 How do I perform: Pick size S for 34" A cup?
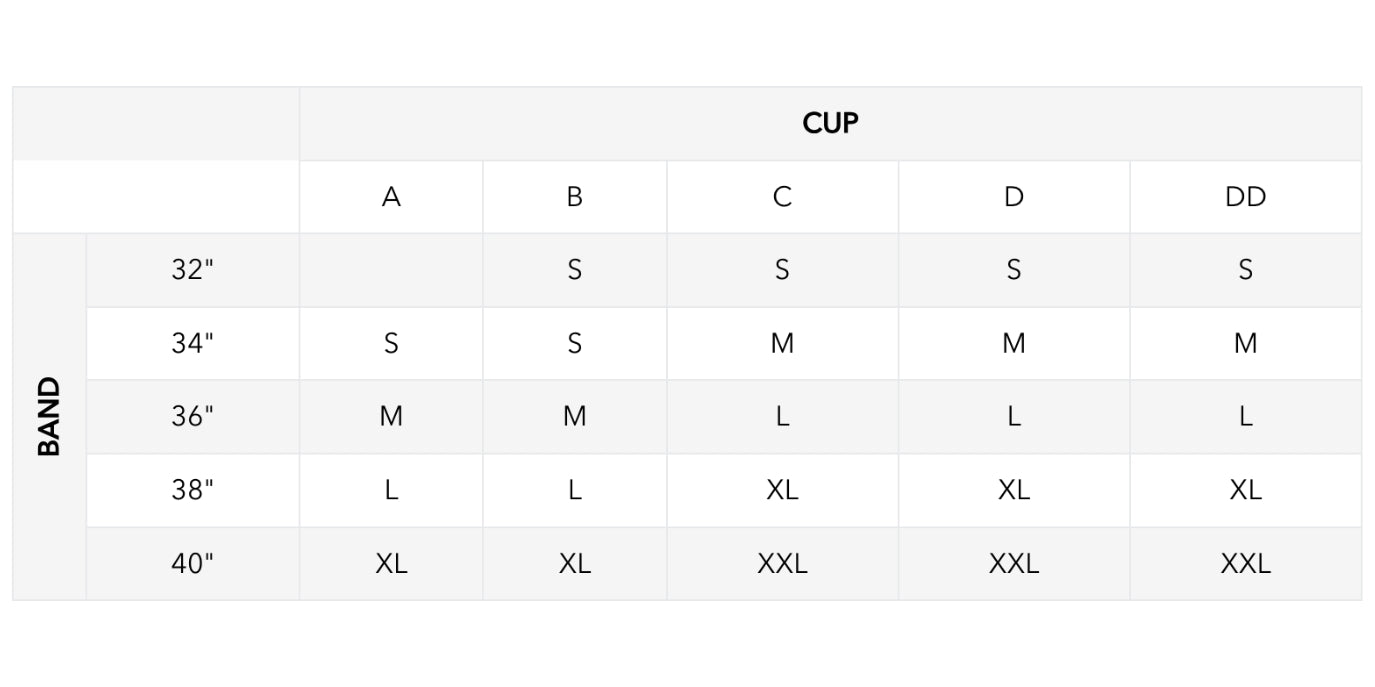pos(391,343)
